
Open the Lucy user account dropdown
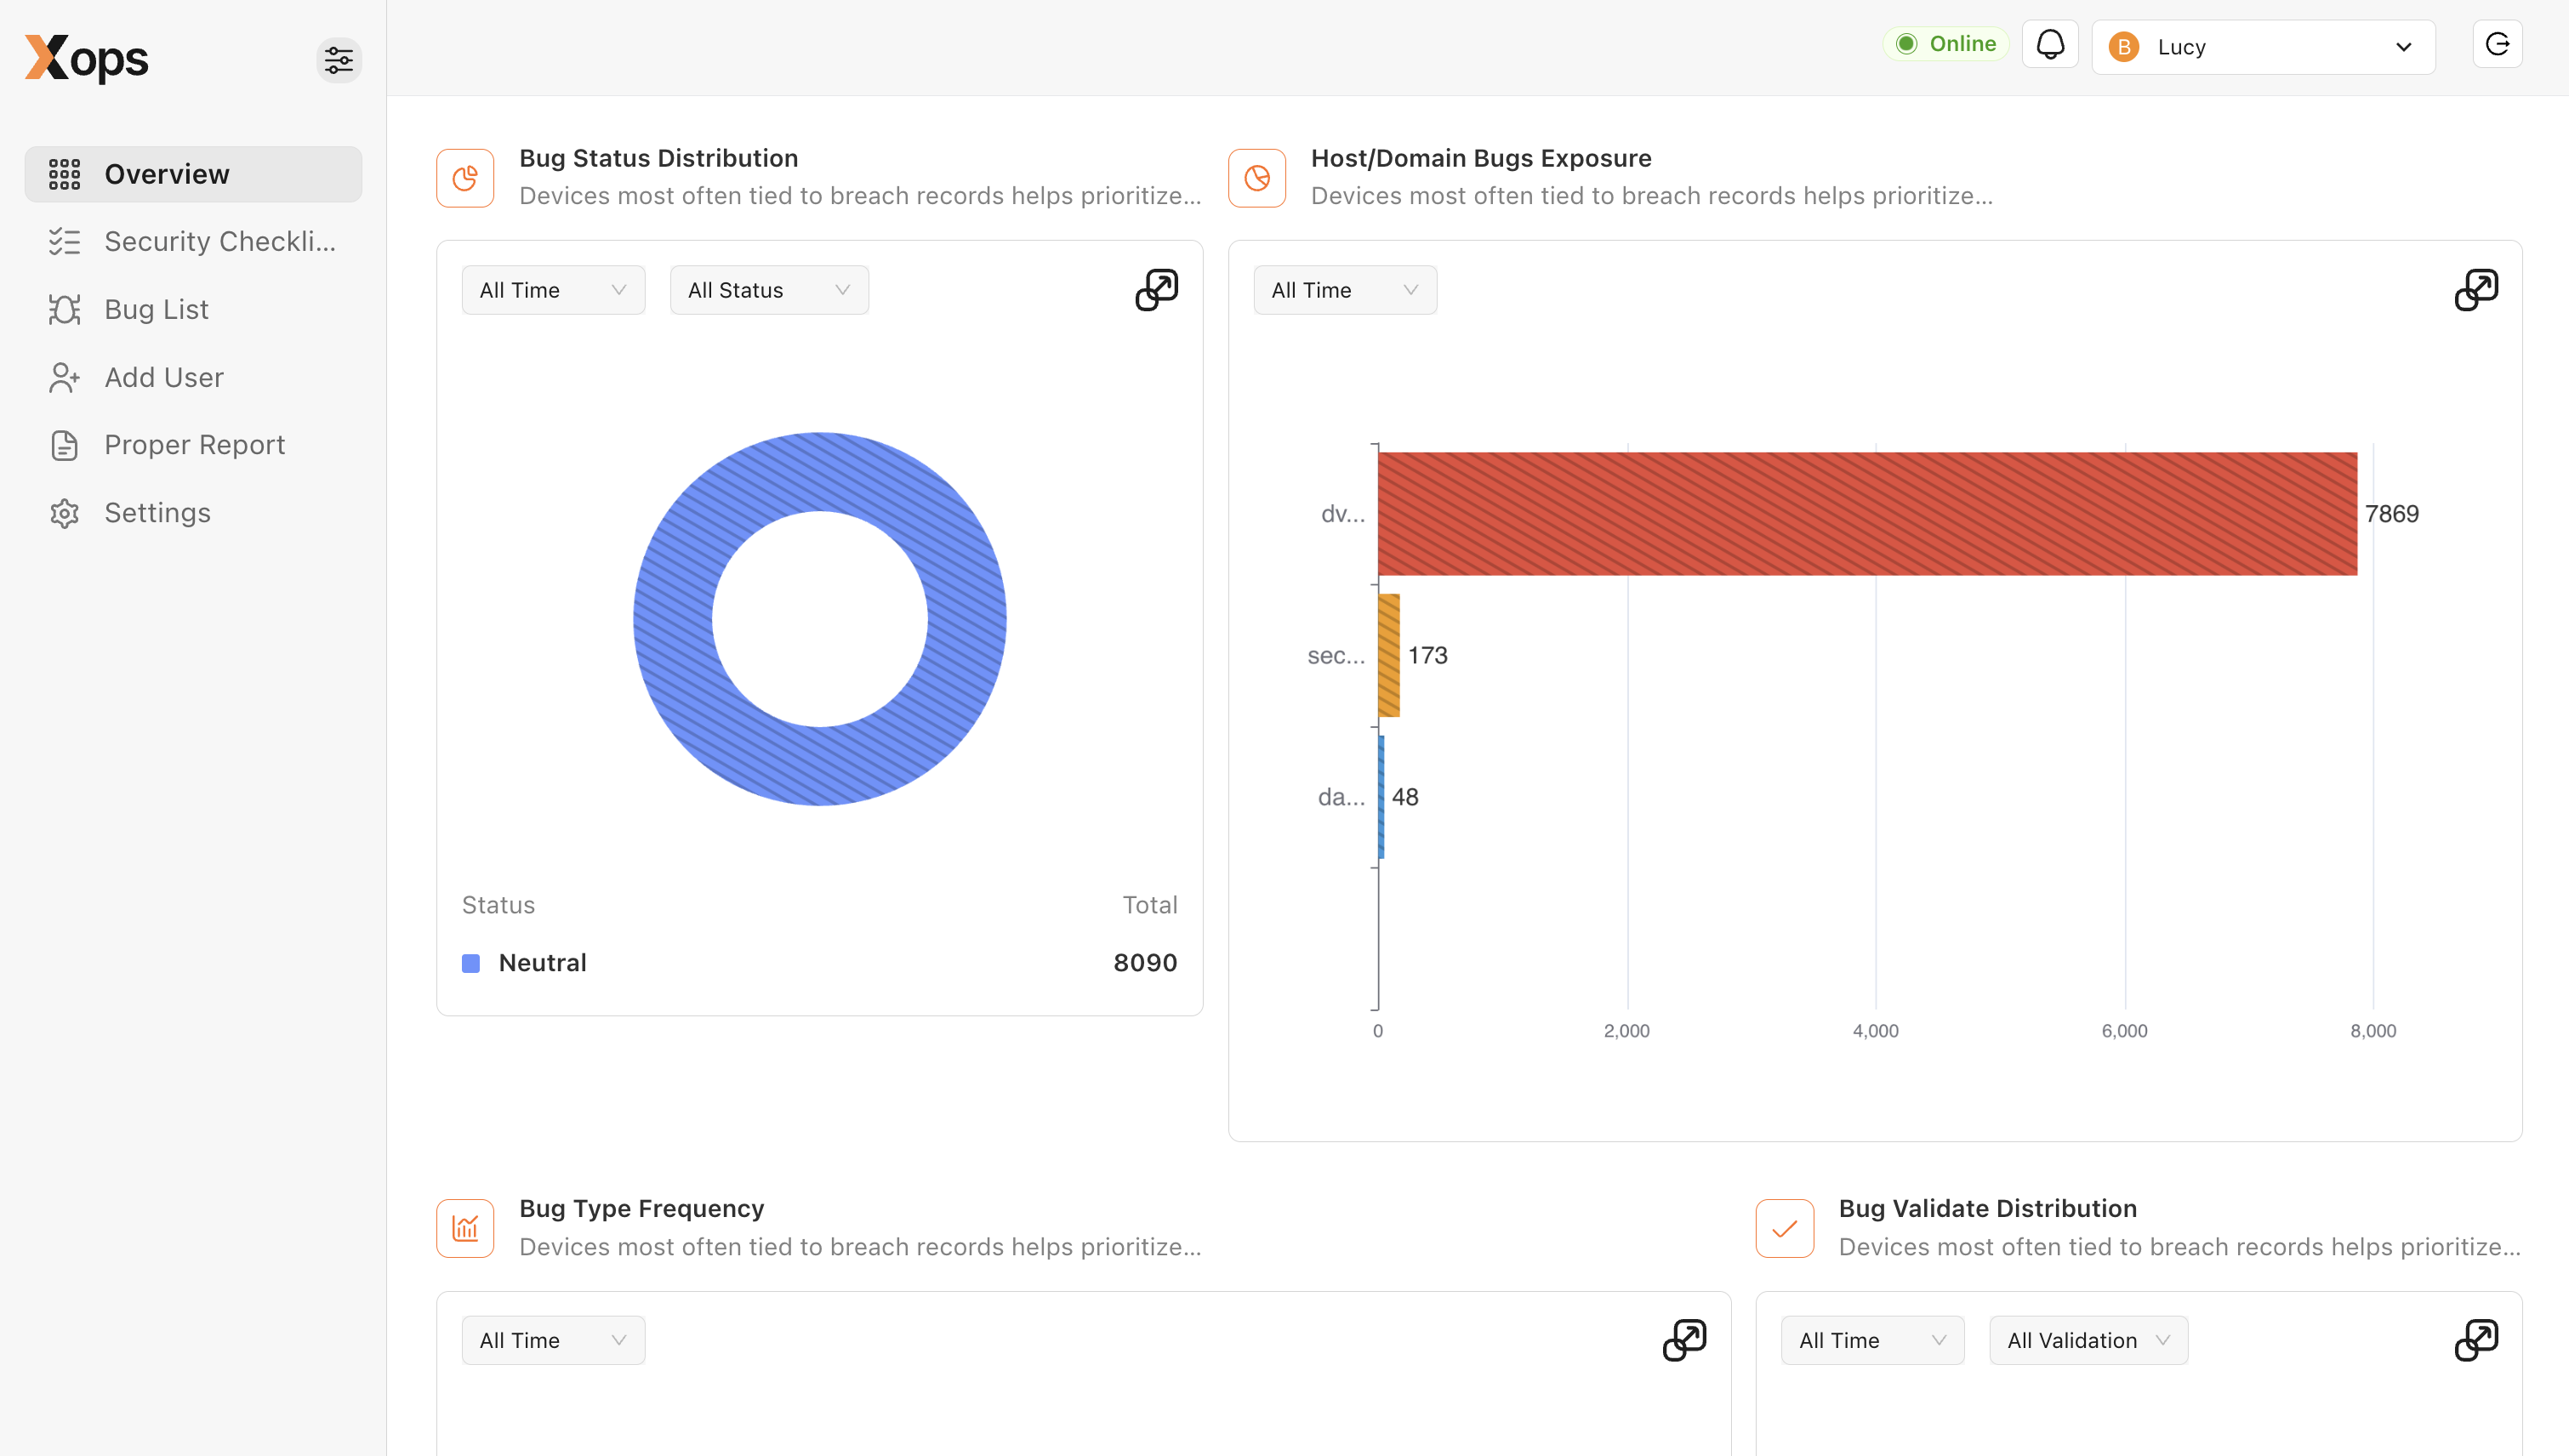2262,47
